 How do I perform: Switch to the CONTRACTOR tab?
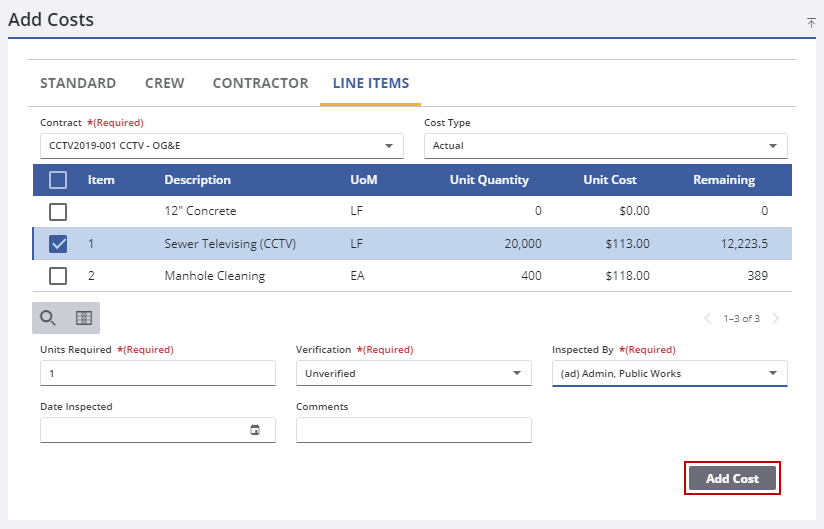click(x=260, y=83)
